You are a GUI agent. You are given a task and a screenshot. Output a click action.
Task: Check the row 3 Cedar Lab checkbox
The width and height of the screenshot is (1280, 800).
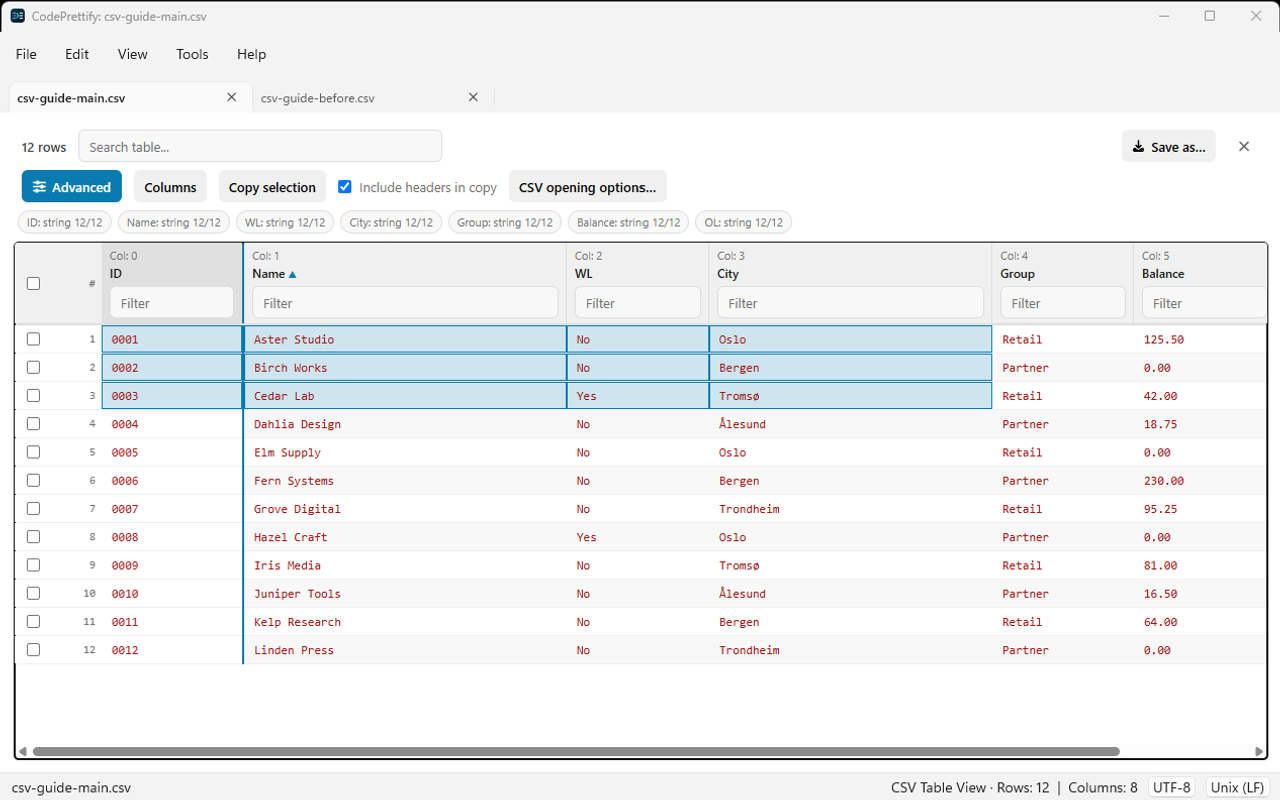(33, 396)
